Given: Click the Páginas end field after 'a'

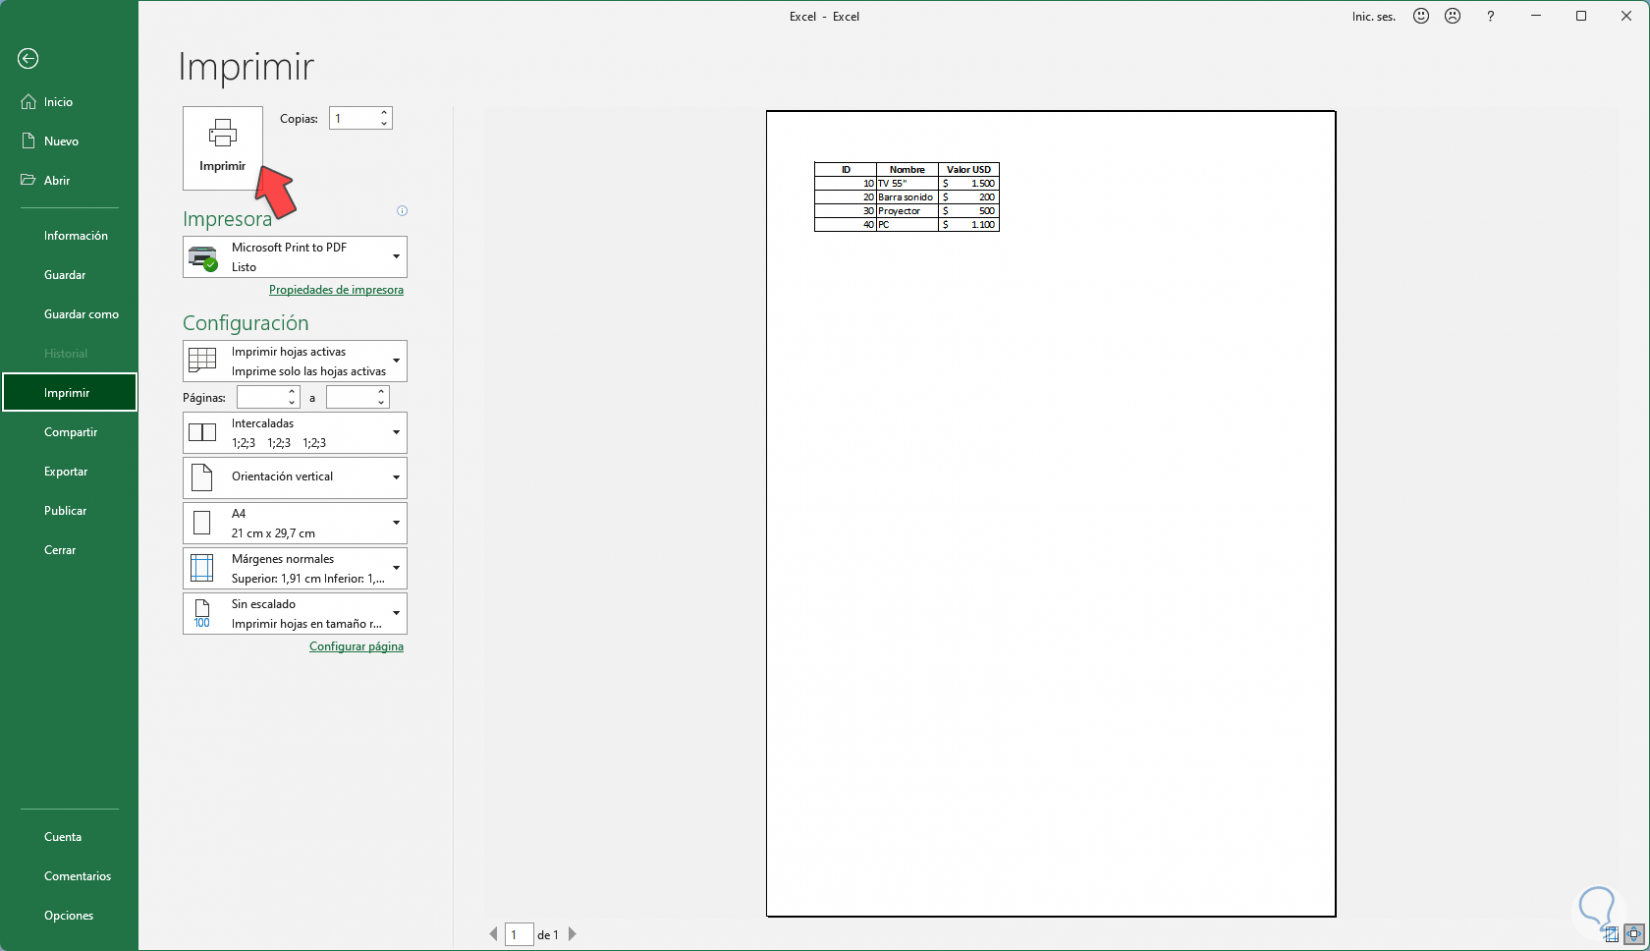Looking at the screenshot, I should pos(351,398).
